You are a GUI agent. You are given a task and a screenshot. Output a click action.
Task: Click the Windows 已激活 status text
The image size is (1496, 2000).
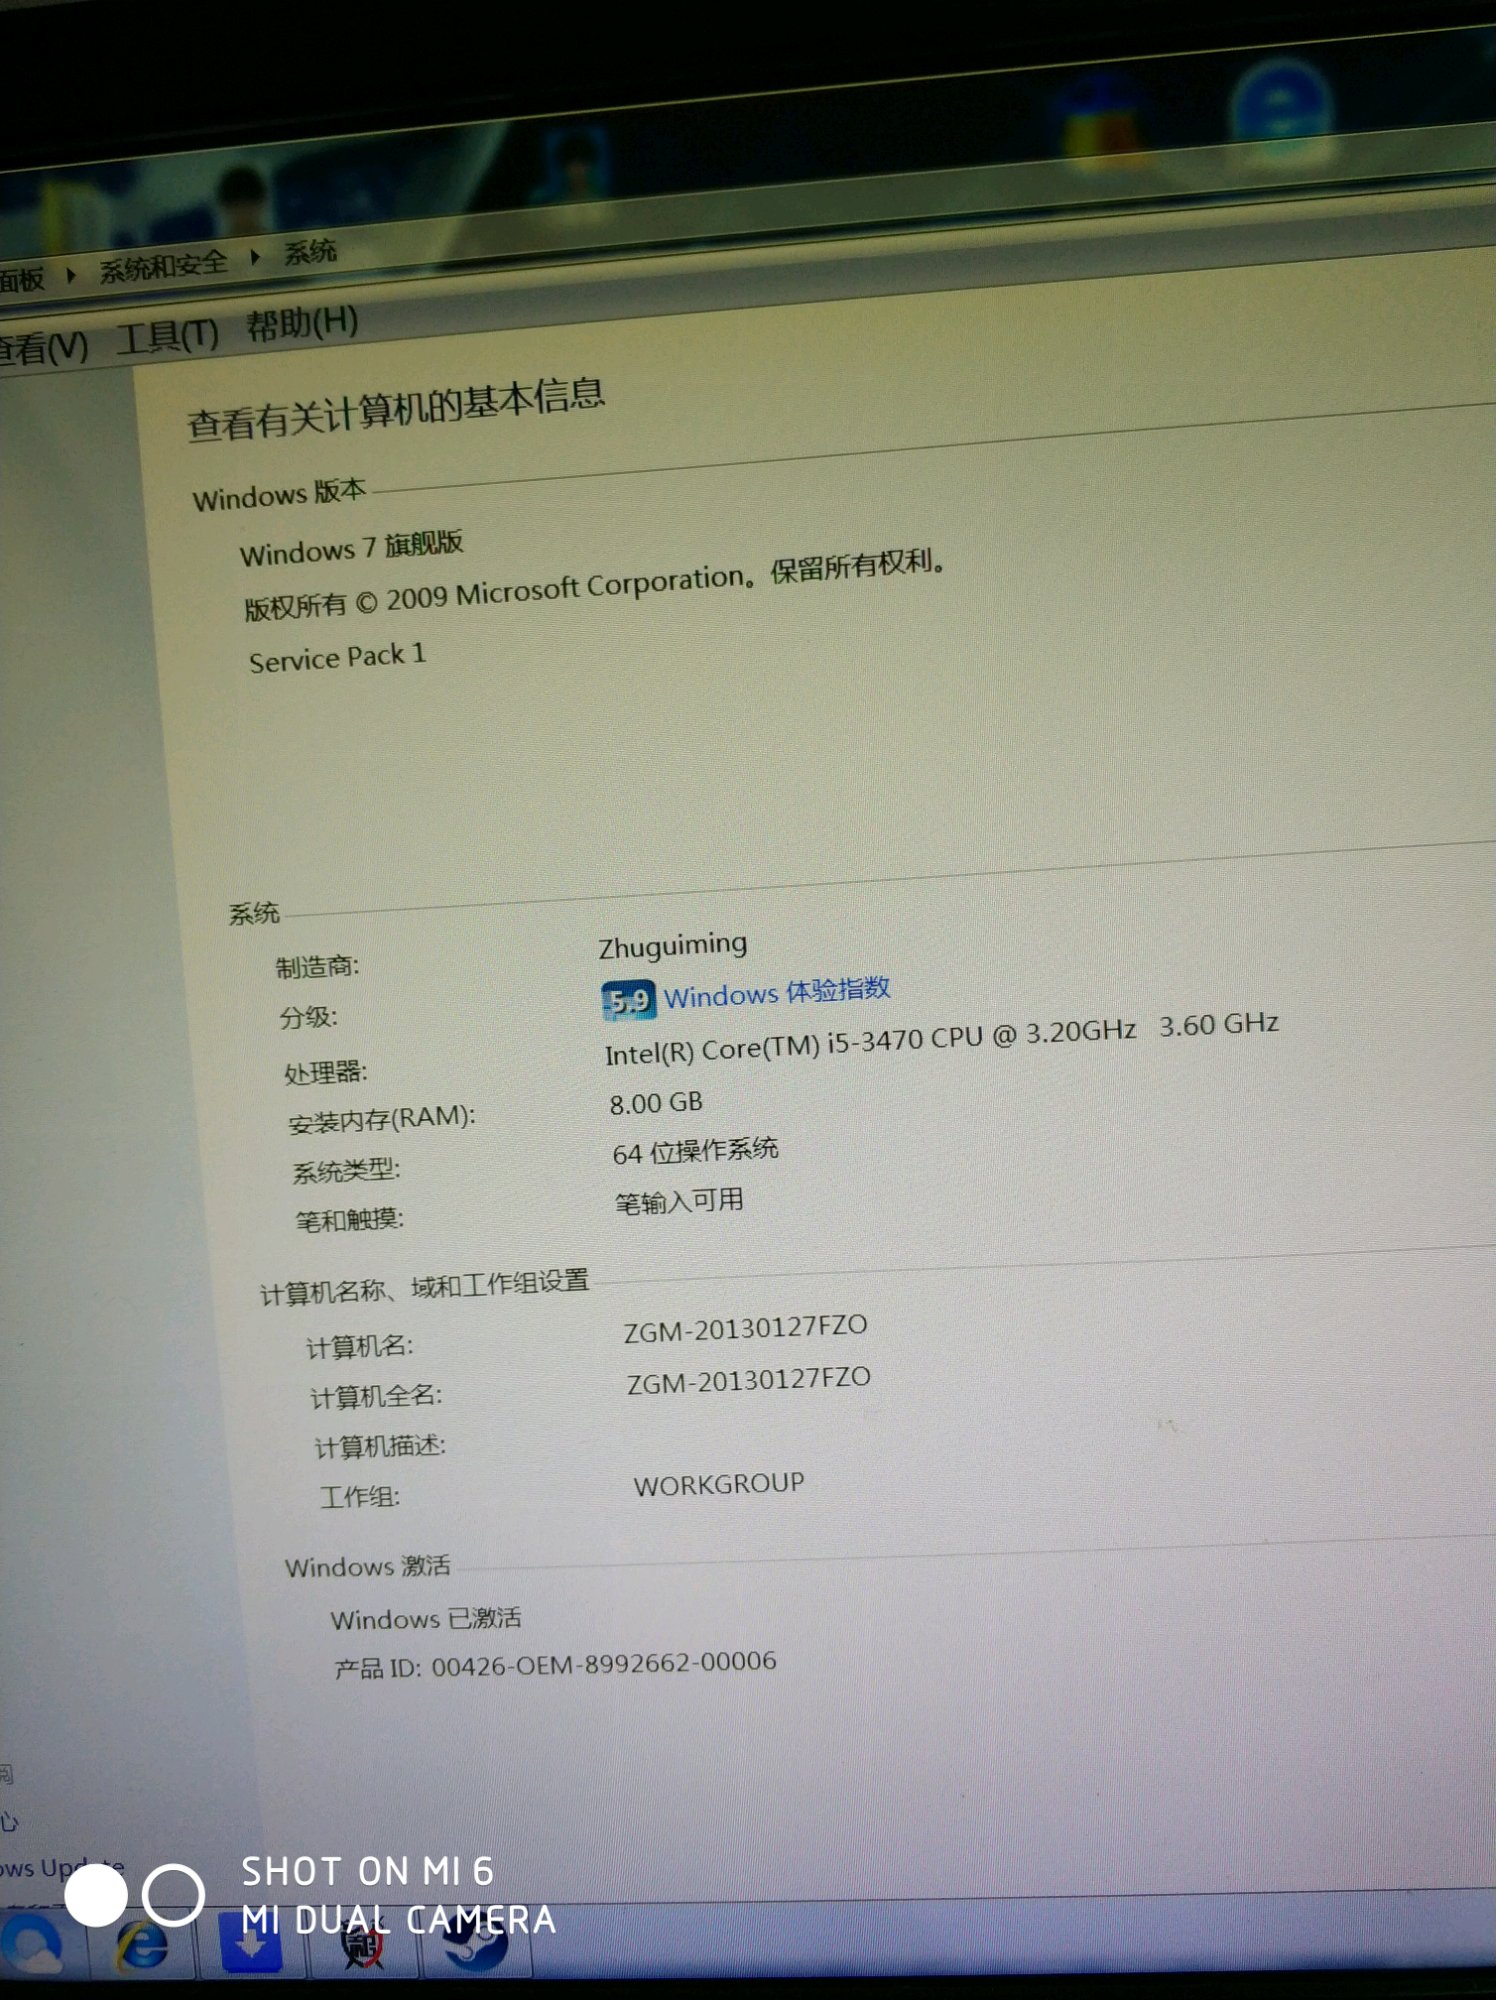[x=426, y=1619]
